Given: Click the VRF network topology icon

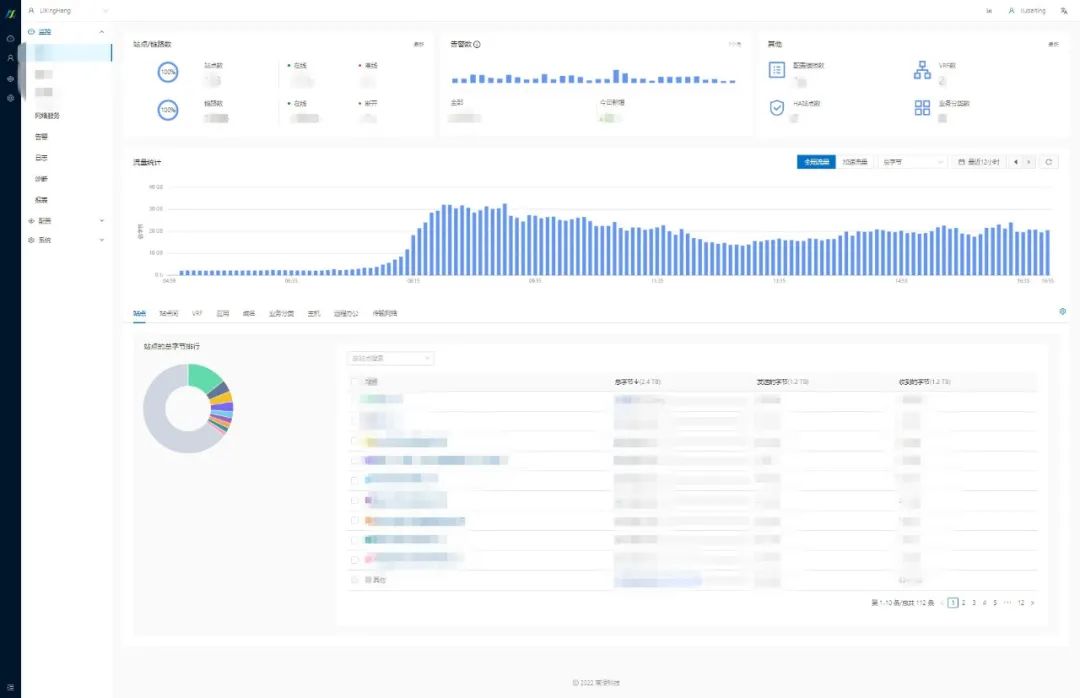Looking at the screenshot, I should (x=922, y=69).
